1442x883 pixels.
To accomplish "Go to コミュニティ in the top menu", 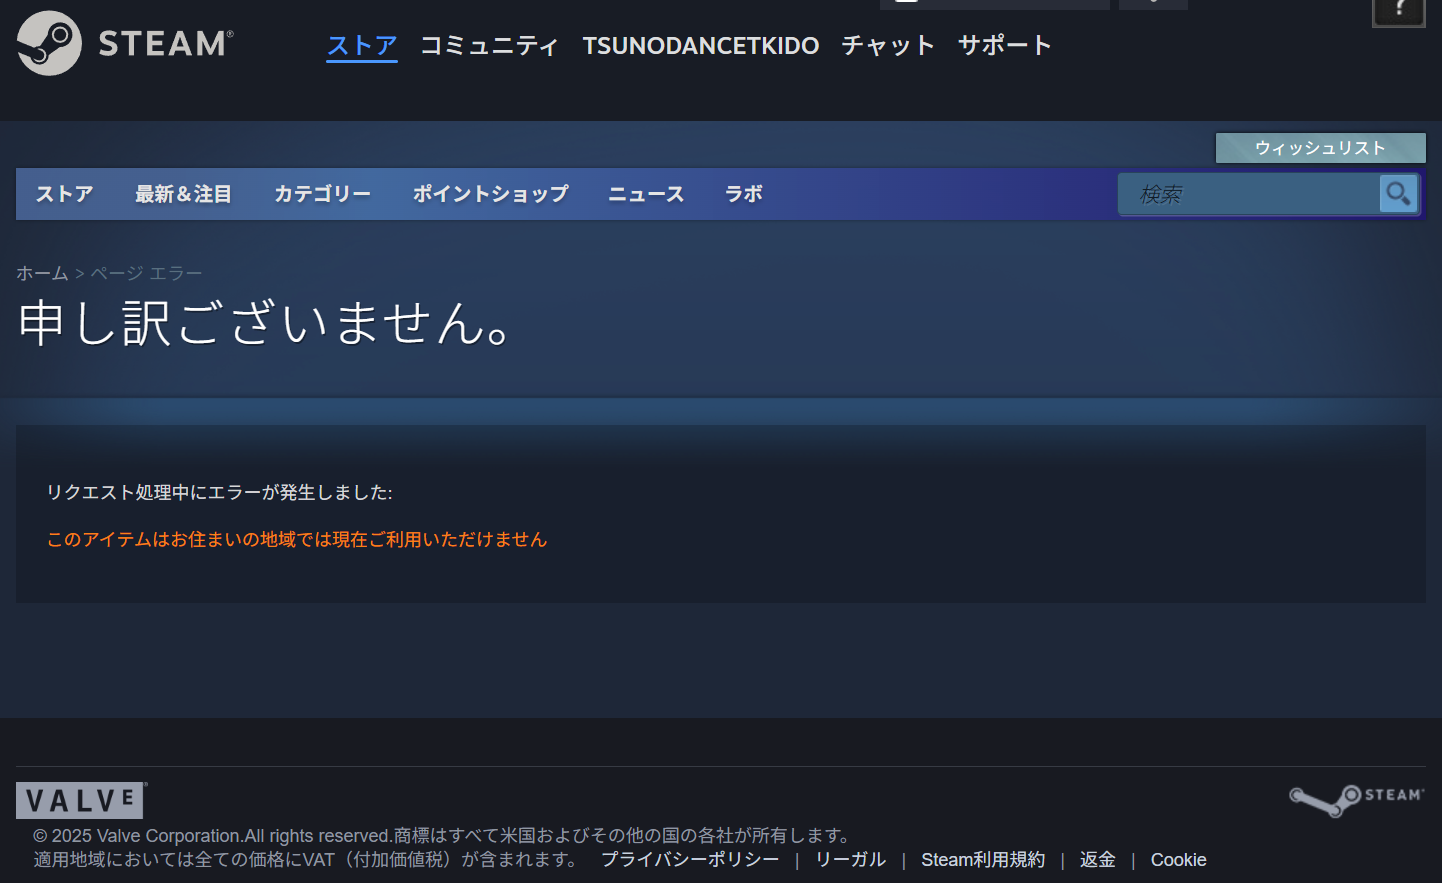I will (x=488, y=45).
